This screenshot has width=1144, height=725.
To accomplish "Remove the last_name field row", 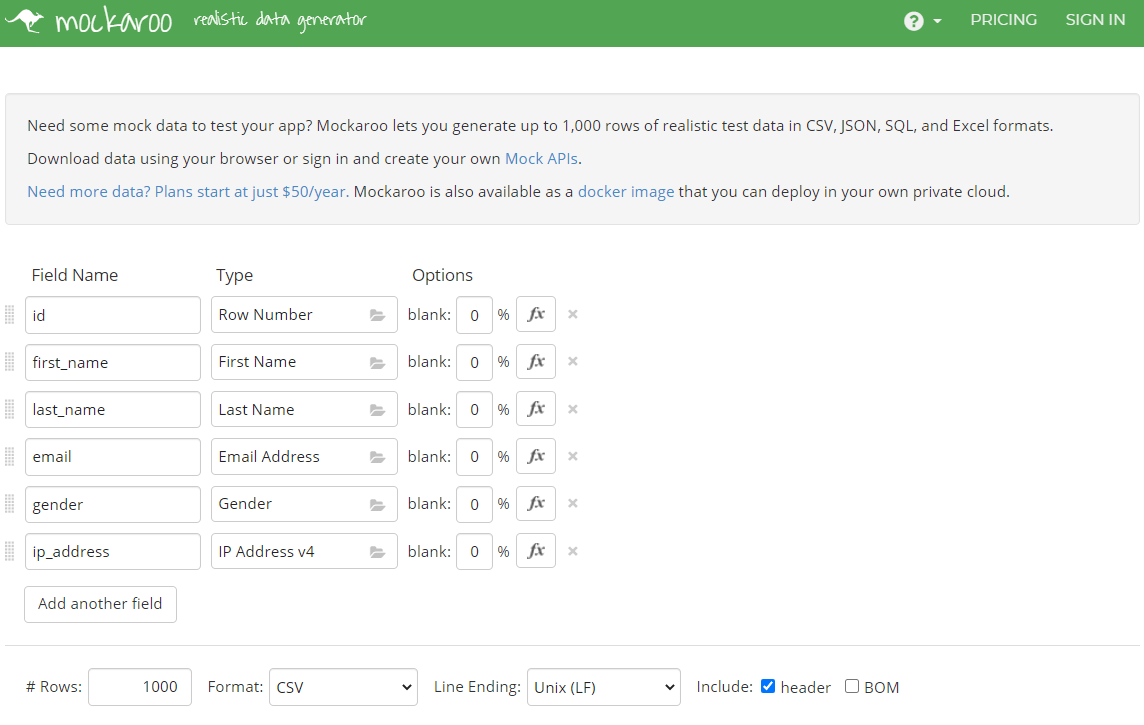I will click(x=573, y=409).
